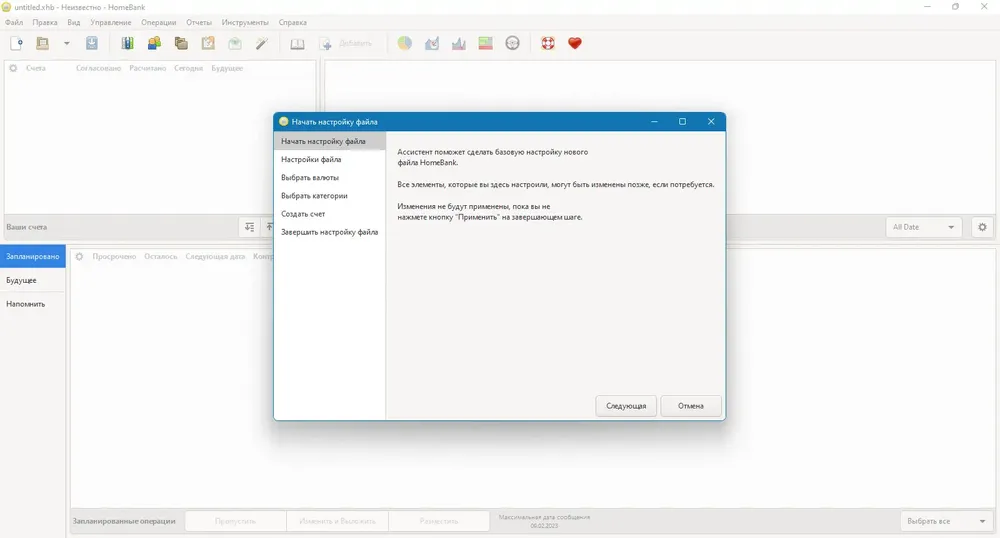Open the Операции menu
Viewport: 1000px width, 538px height.
(x=158, y=22)
